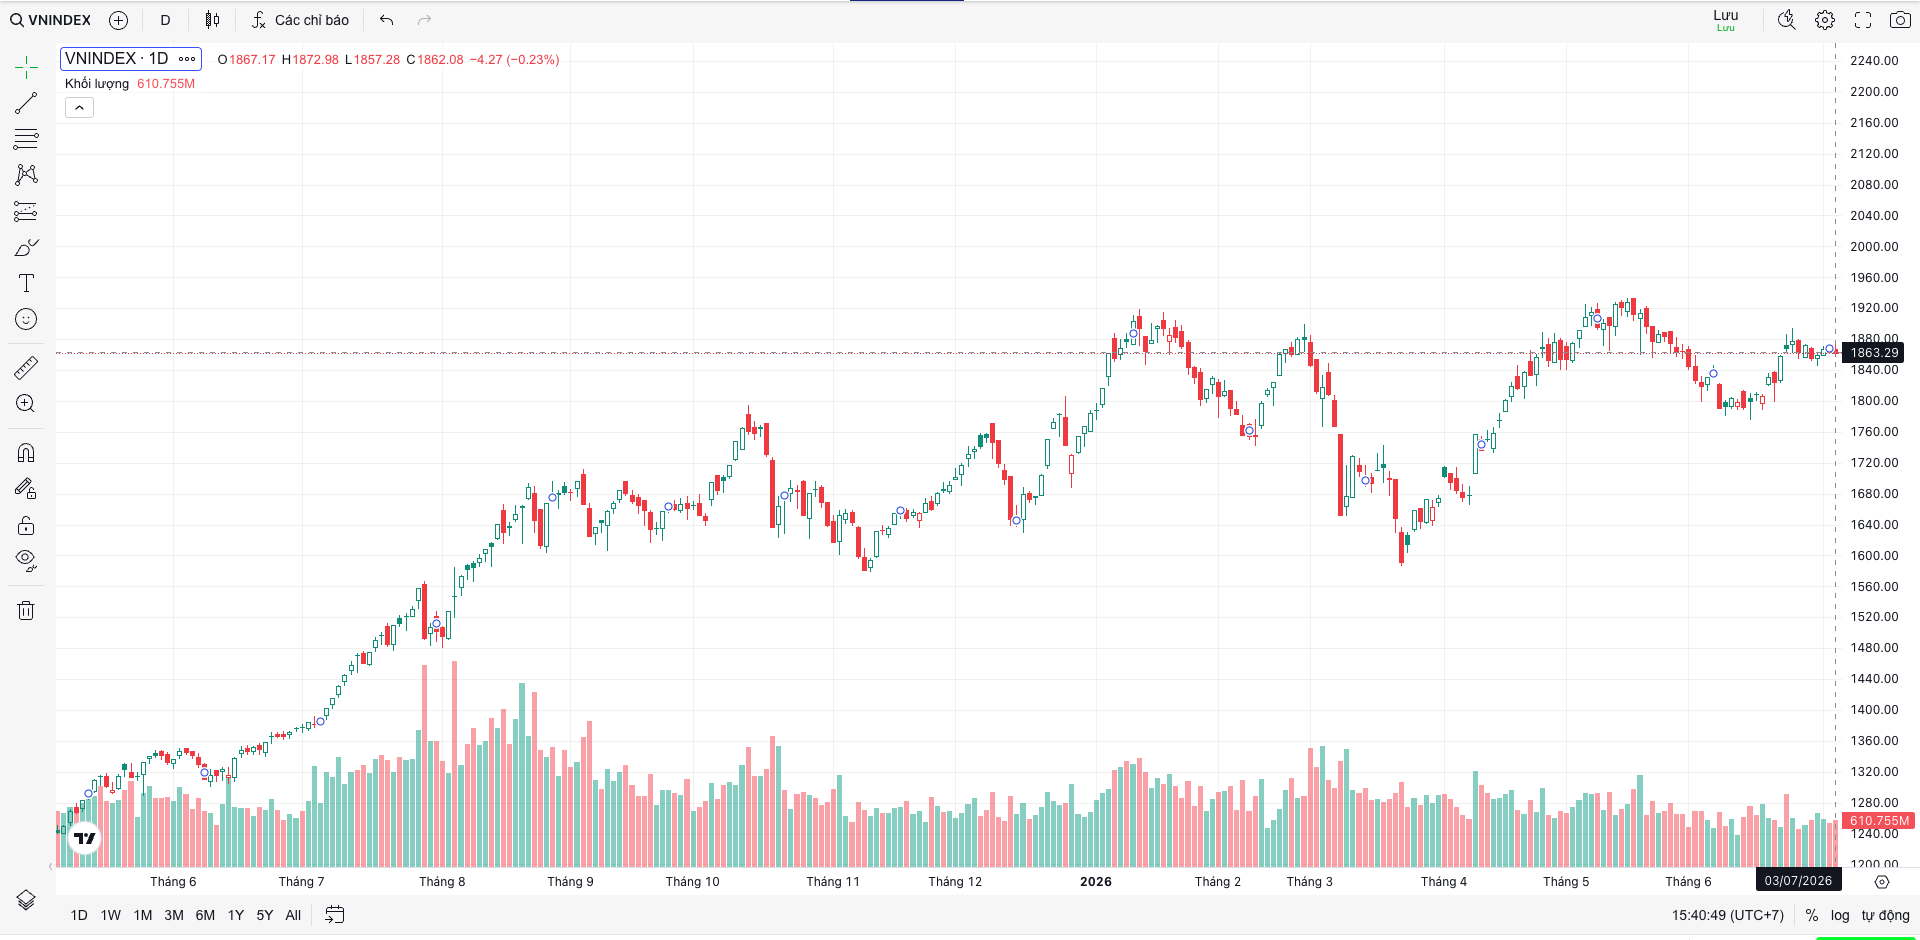Set range to 6M
This screenshot has width=1920, height=940.
(x=205, y=915)
